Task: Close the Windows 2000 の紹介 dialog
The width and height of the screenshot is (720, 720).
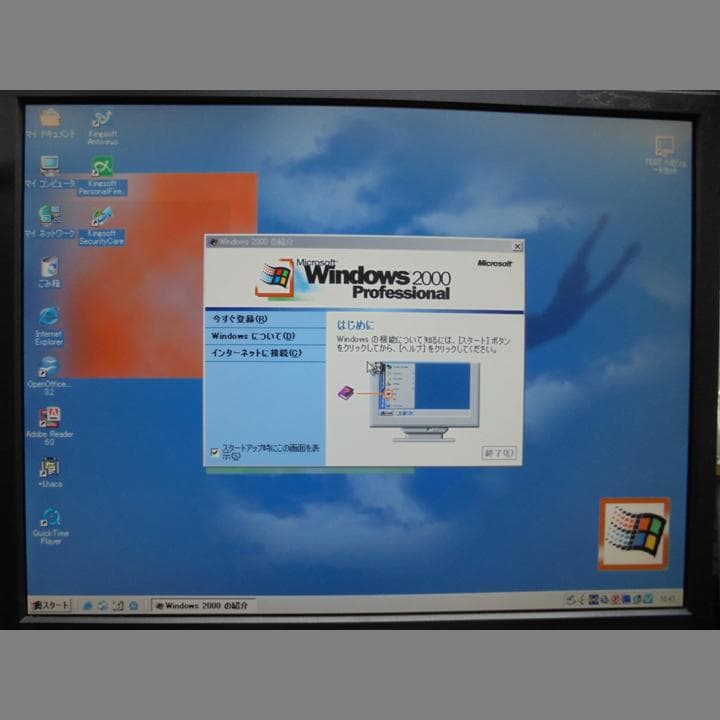Action: [x=517, y=247]
